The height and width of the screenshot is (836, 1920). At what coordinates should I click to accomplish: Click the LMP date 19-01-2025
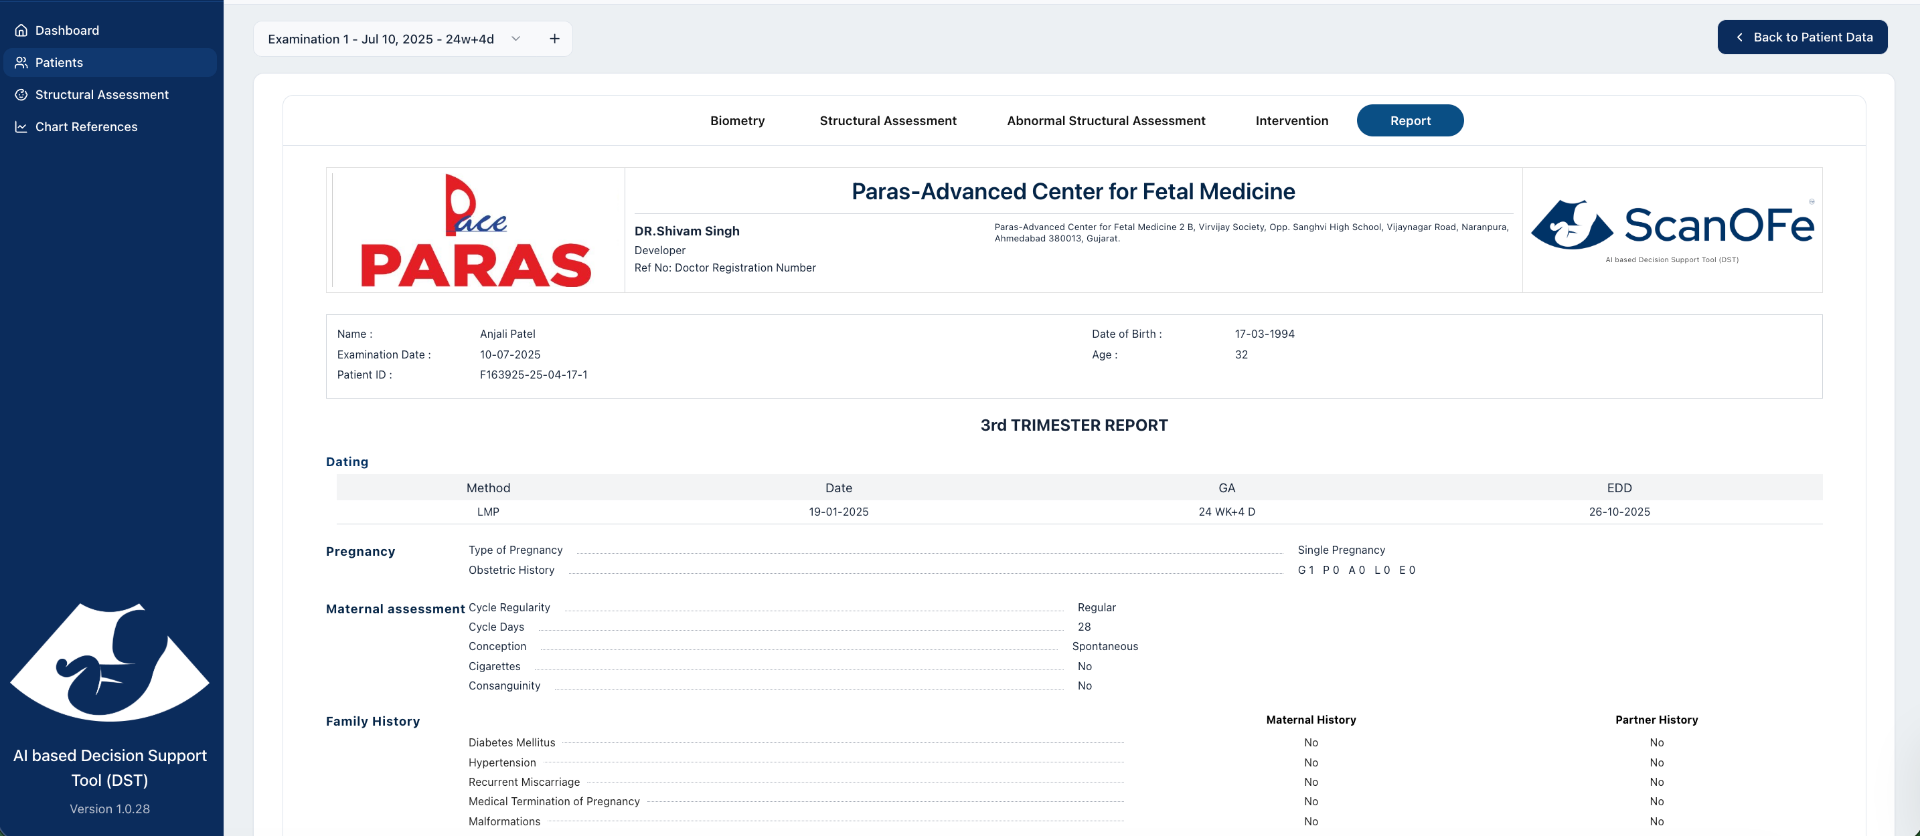point(839,512)
